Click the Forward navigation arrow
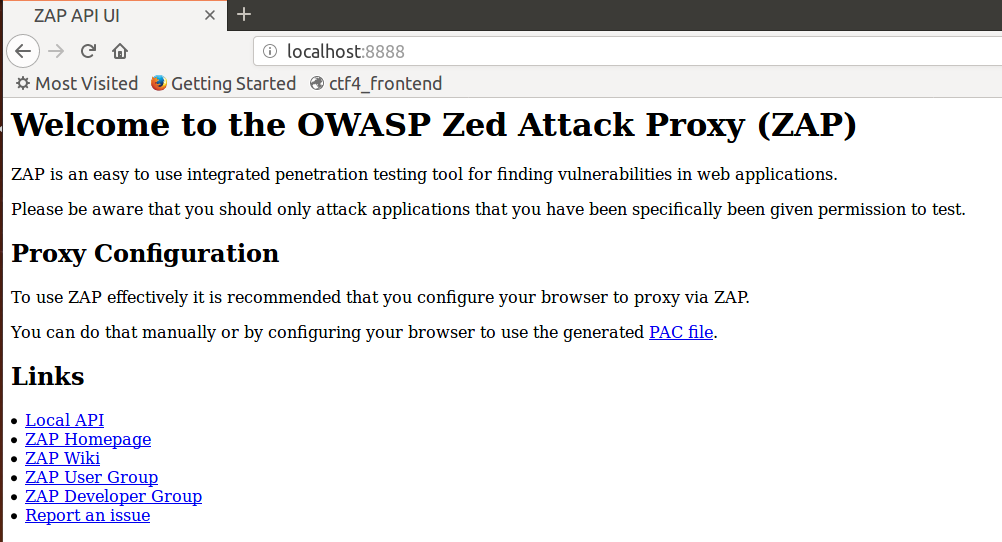The height and width of the screenshot is (542, 1002). pos(56,51)
